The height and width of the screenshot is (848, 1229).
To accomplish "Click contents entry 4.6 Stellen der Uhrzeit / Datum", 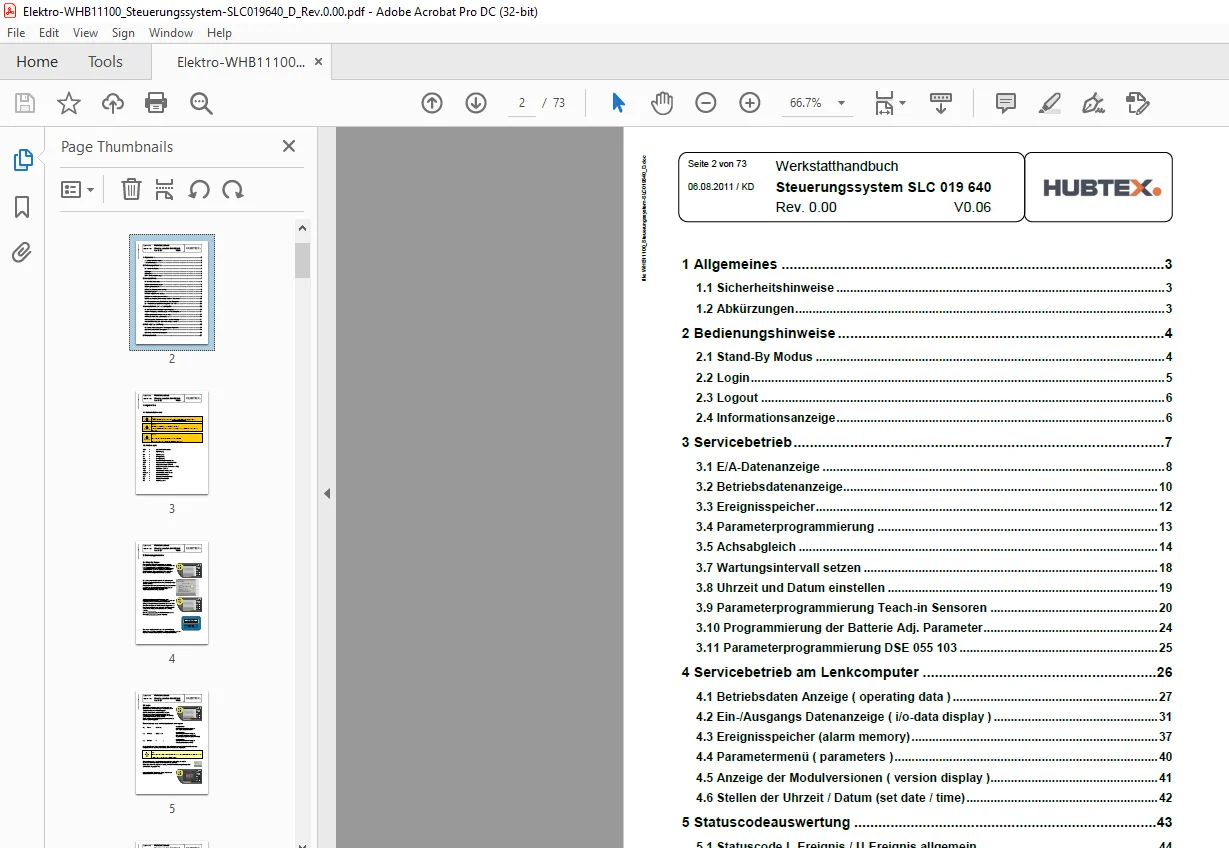I will point(933,798).
